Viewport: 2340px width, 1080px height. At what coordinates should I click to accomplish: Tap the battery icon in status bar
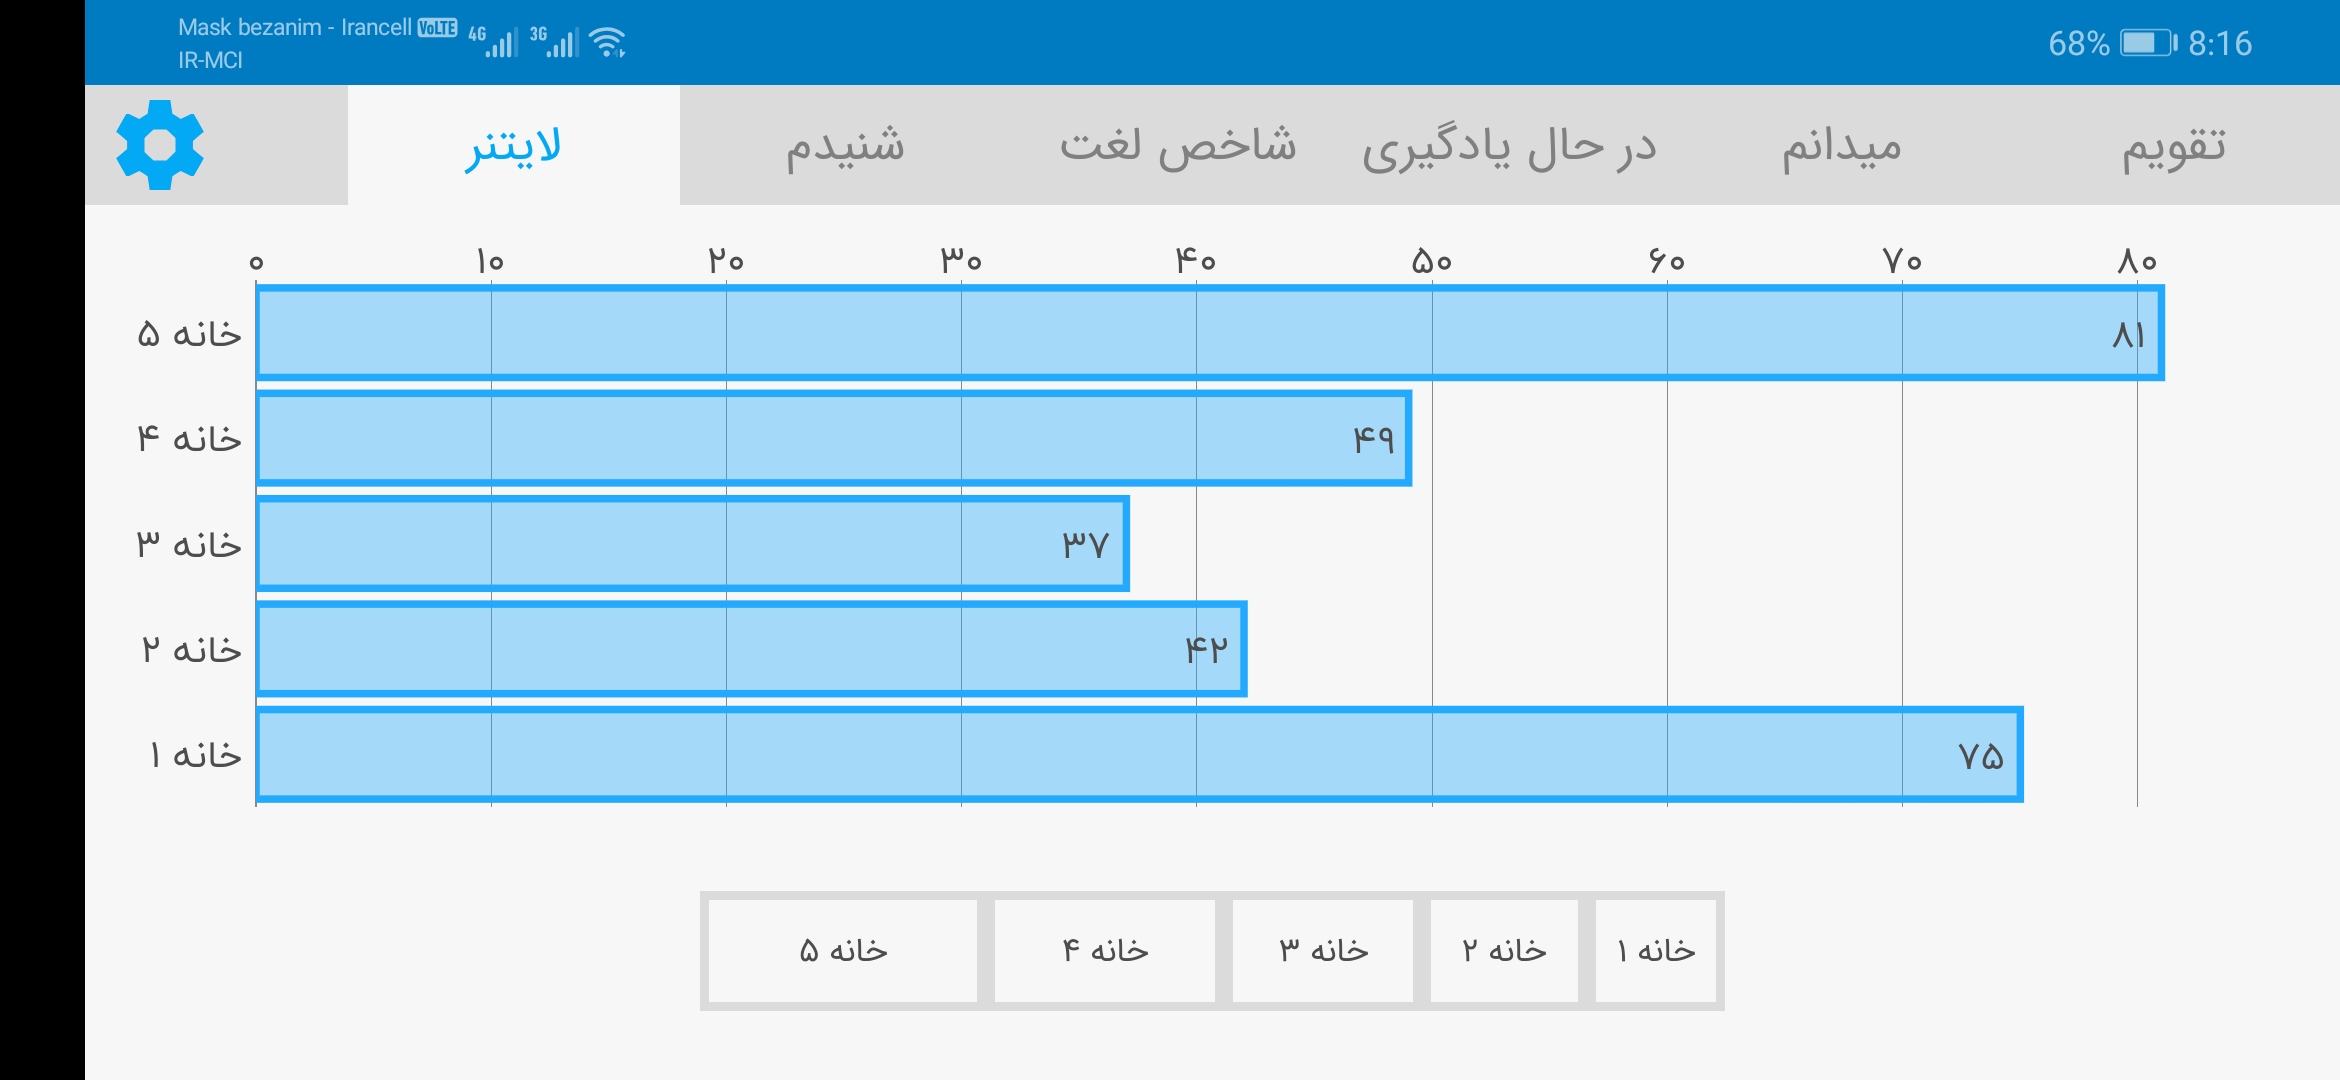click(x=2147, y=43)
